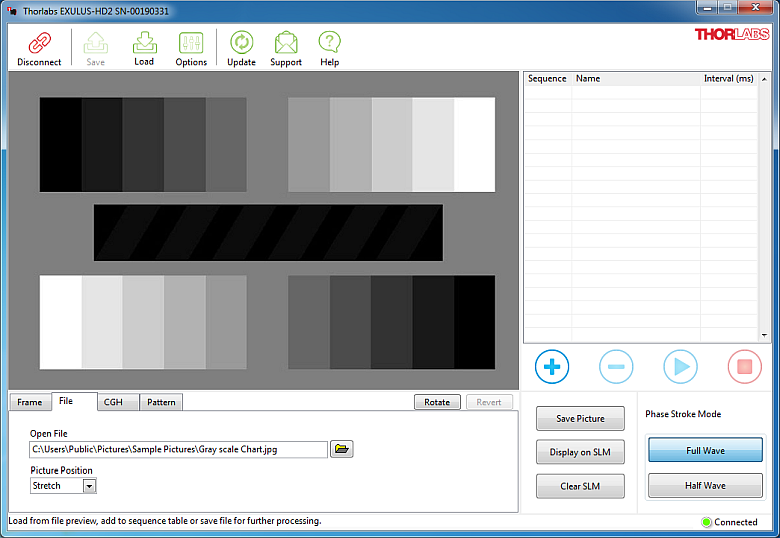Switch to the File tab
Viewport: 780px width, 538px height.
74,401
